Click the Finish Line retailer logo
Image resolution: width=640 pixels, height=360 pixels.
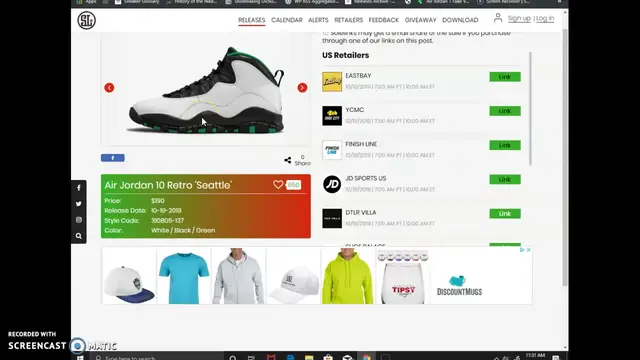[332, 150]
